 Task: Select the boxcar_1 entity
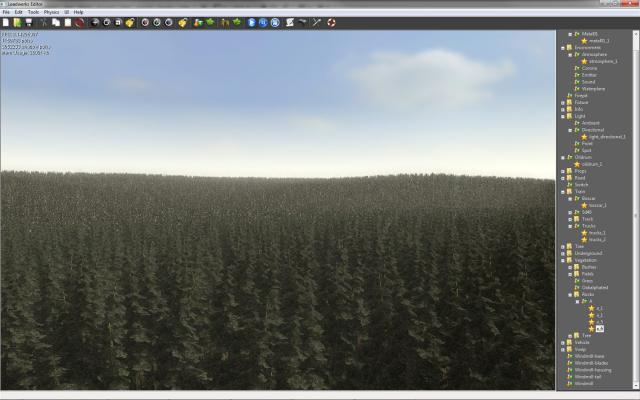point(598,205)
